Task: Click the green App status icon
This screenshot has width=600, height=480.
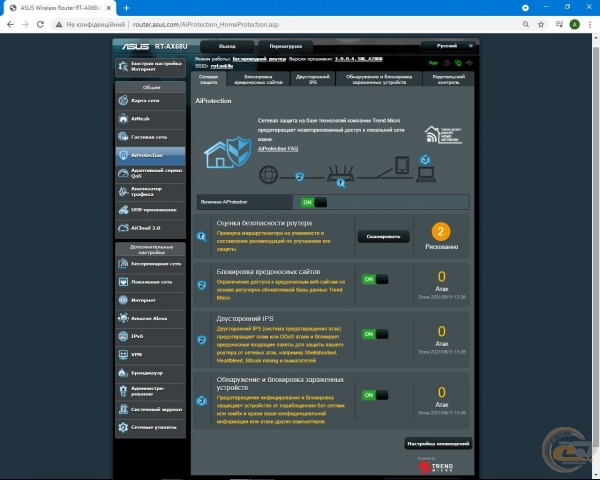Action: pos(433,63)
